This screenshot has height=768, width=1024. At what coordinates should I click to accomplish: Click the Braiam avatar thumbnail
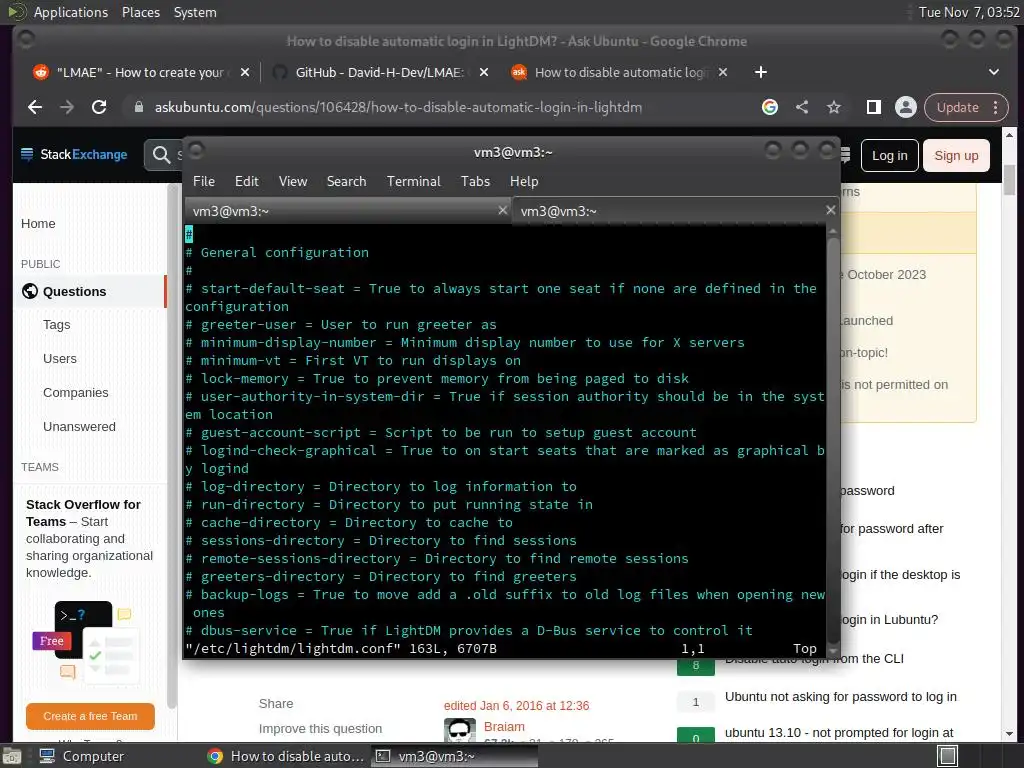tap(459, 730)
